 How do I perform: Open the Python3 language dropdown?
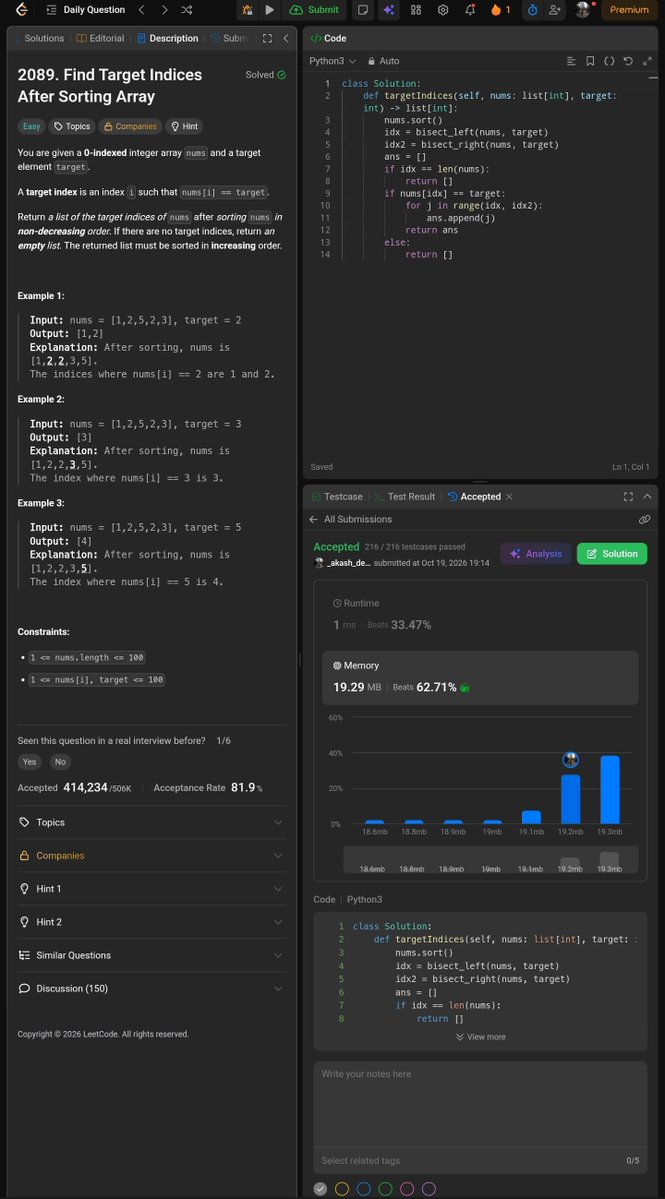pyautogui.click(x=332, y=60)
